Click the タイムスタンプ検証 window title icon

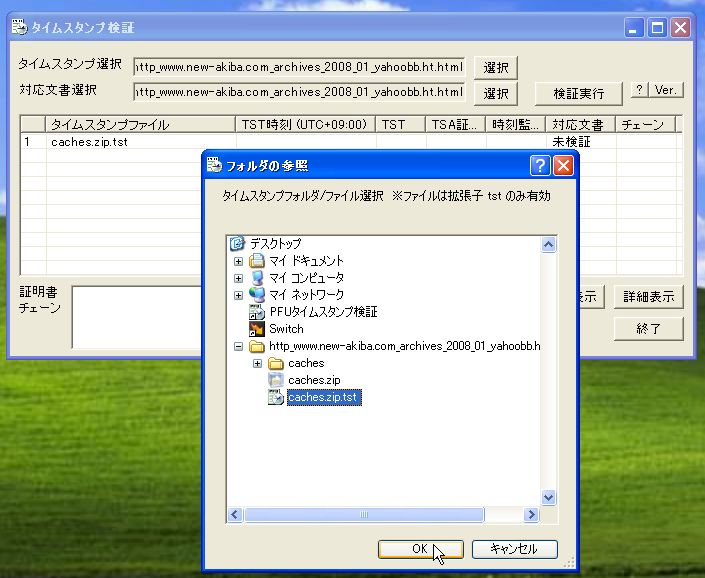point(19,27)
